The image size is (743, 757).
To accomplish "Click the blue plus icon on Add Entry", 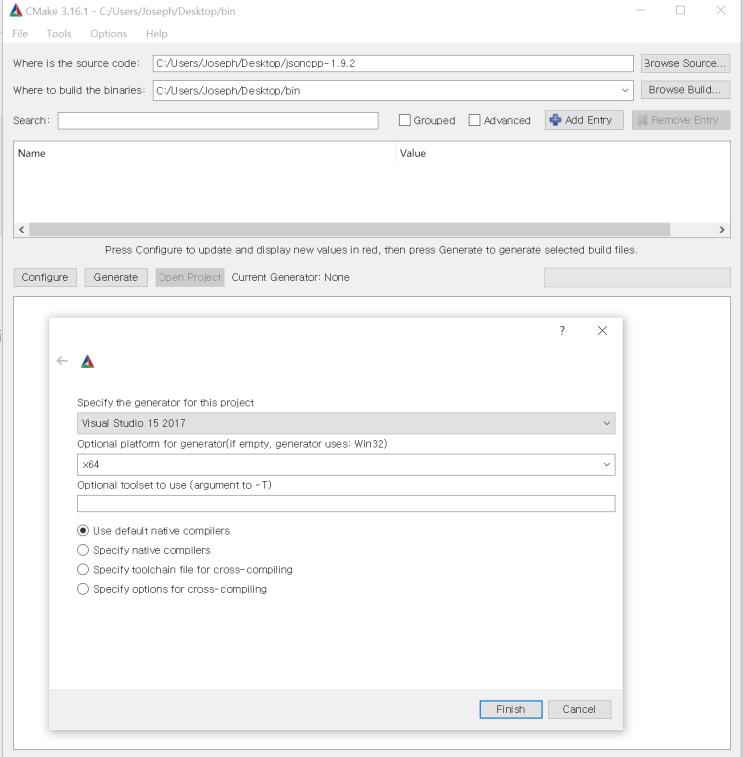I will click(555, 120).
